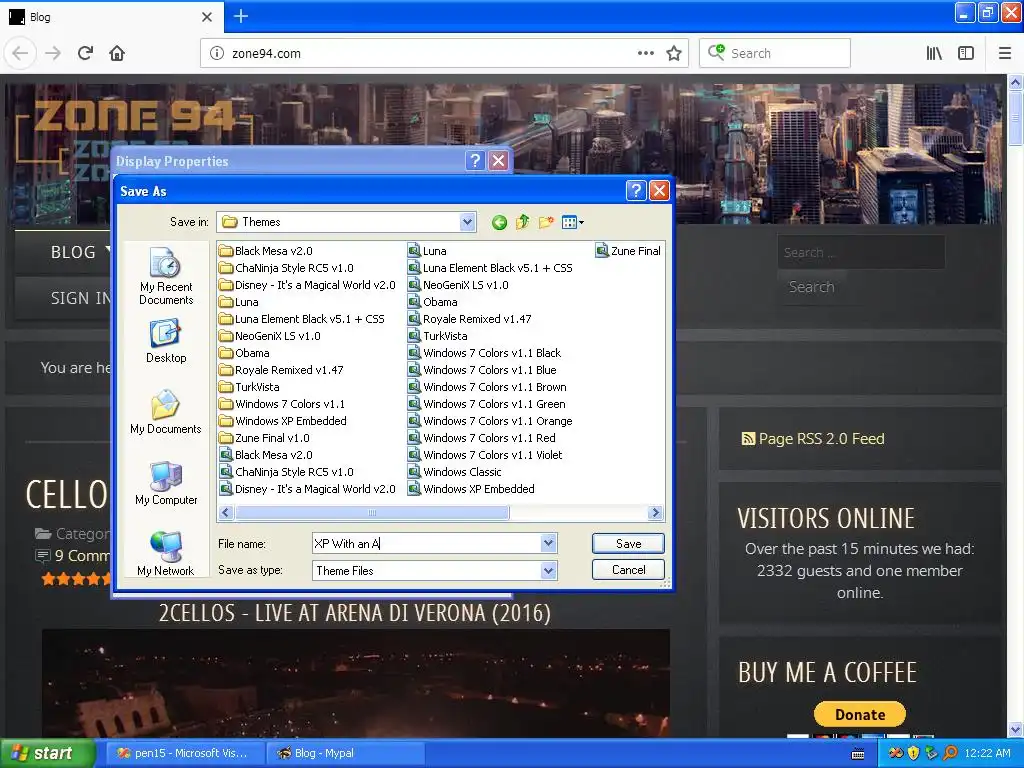Open Page RSS 2.0 Feed link
The height and width of the screenshot is (768, 1024).
[813, 439]
